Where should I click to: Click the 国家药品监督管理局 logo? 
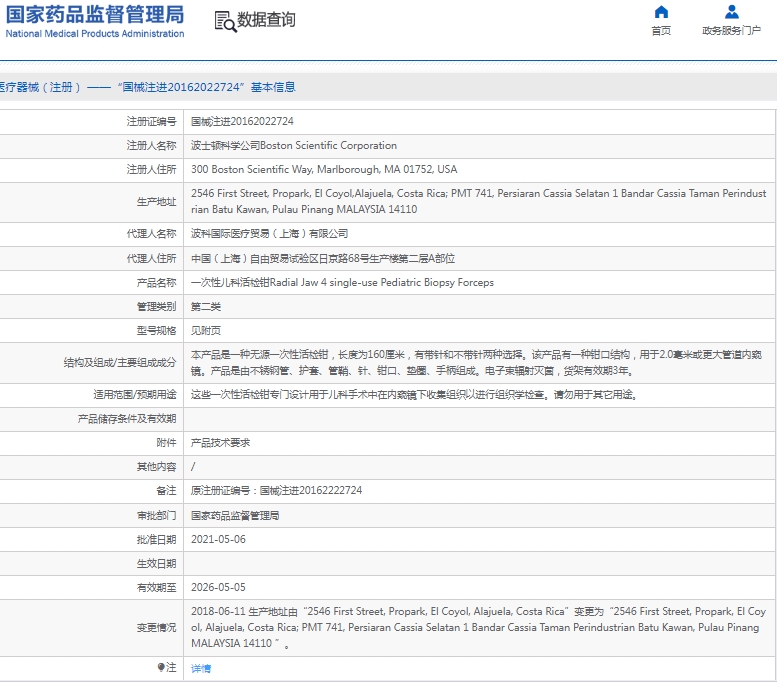tap(95, 14)
